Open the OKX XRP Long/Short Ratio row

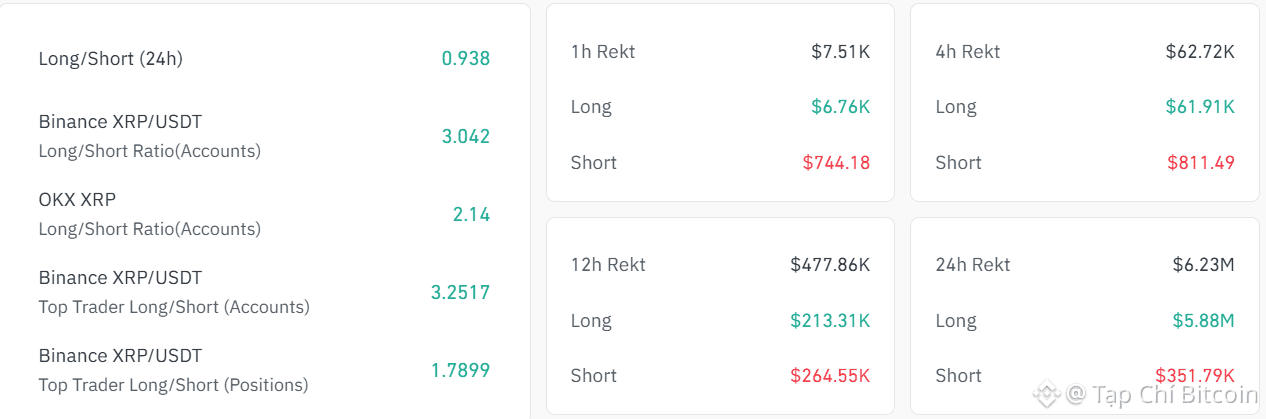click(x=150, y=214)
